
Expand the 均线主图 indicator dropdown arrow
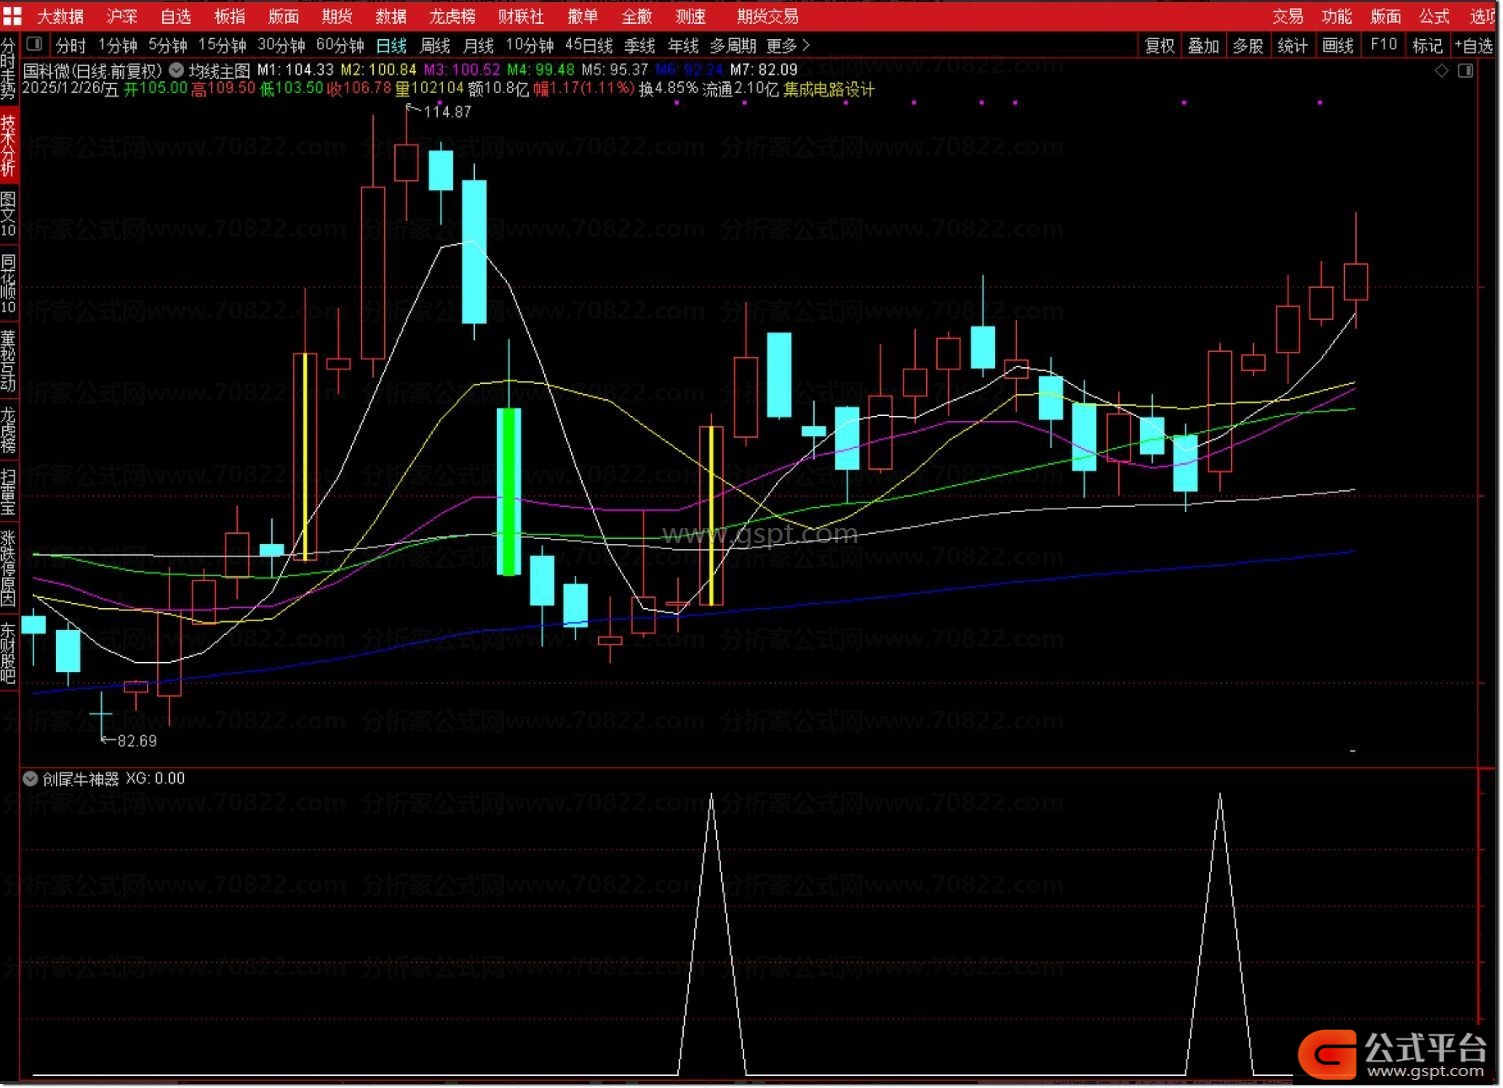(177, 71)
